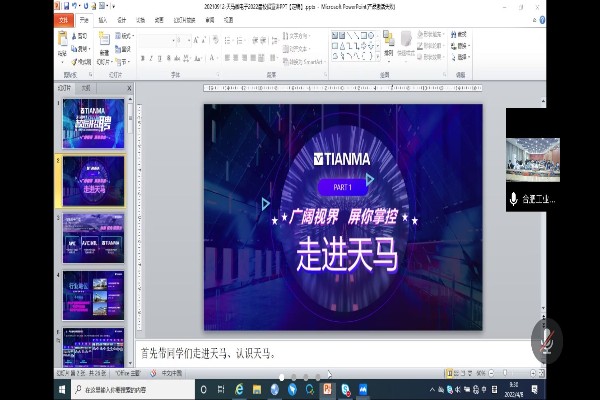Switch to the Insert ribbon tab
600x400 pixels.
[103, 19]
